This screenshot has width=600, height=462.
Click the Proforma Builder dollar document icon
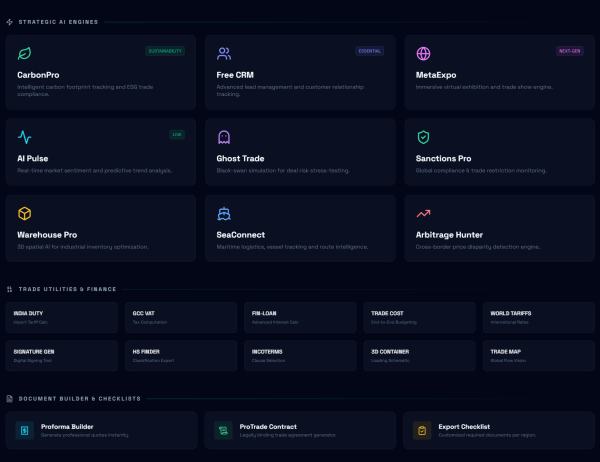click(x=24, y=430)
